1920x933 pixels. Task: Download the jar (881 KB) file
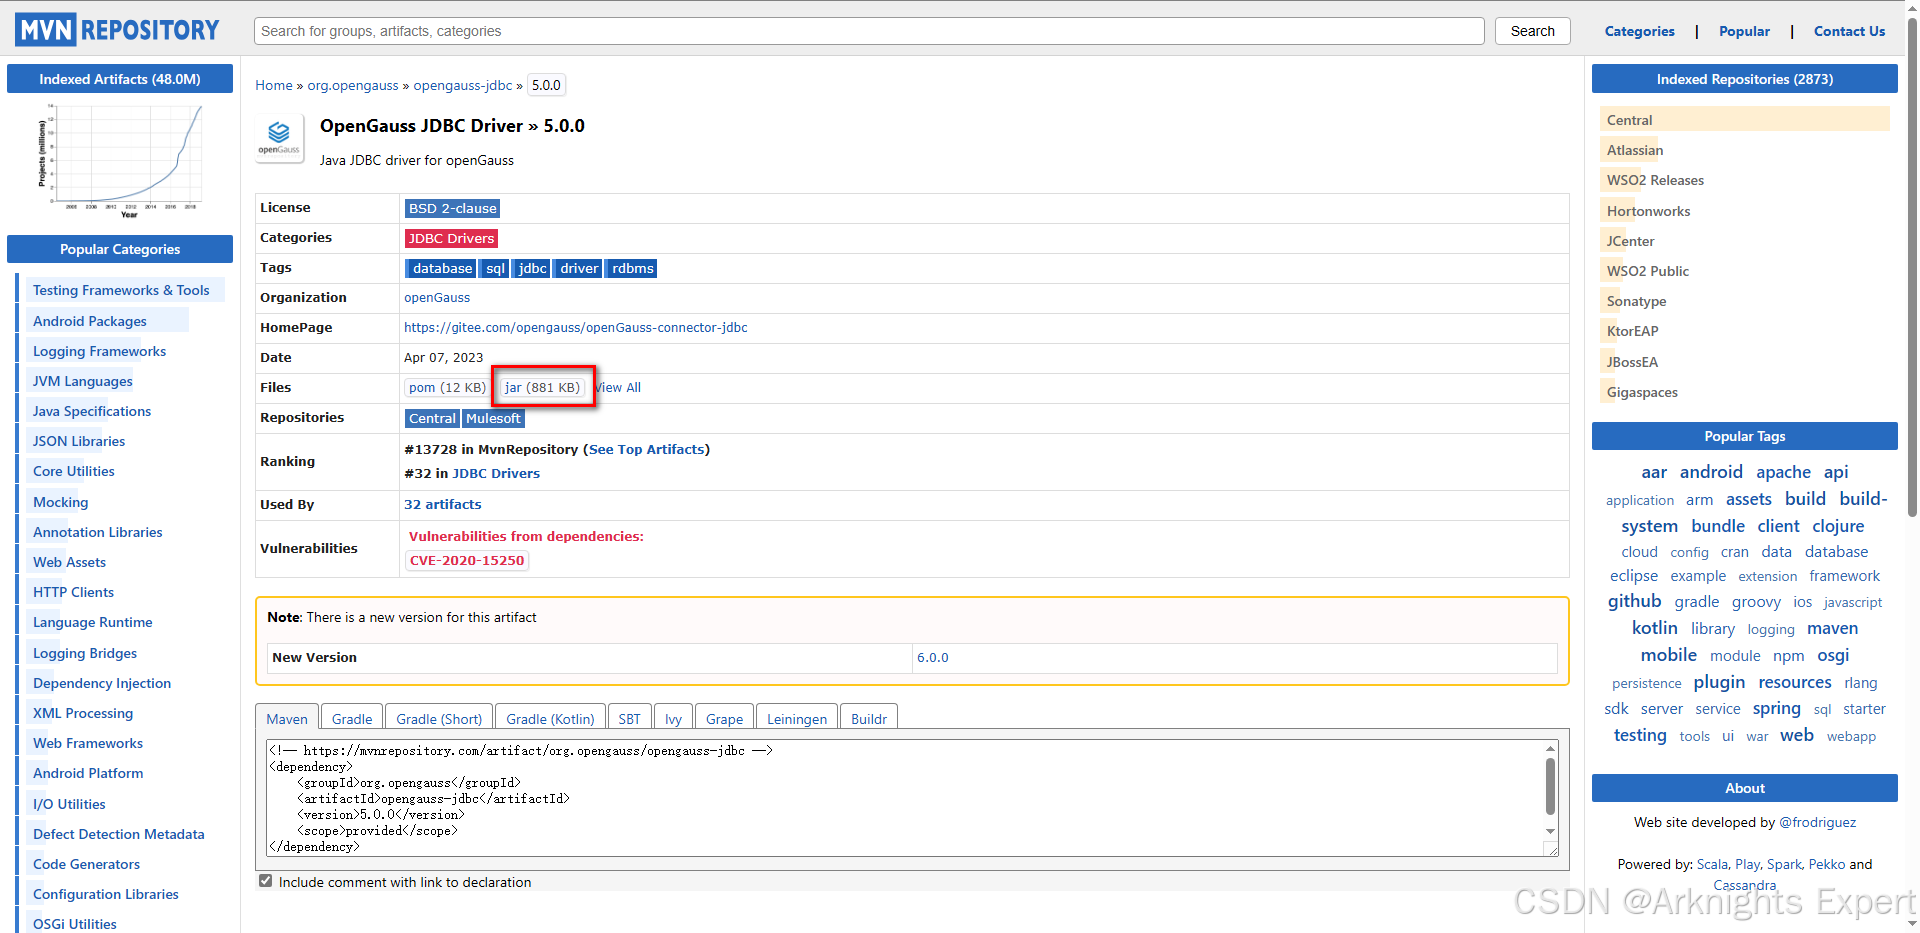(543, 387)
